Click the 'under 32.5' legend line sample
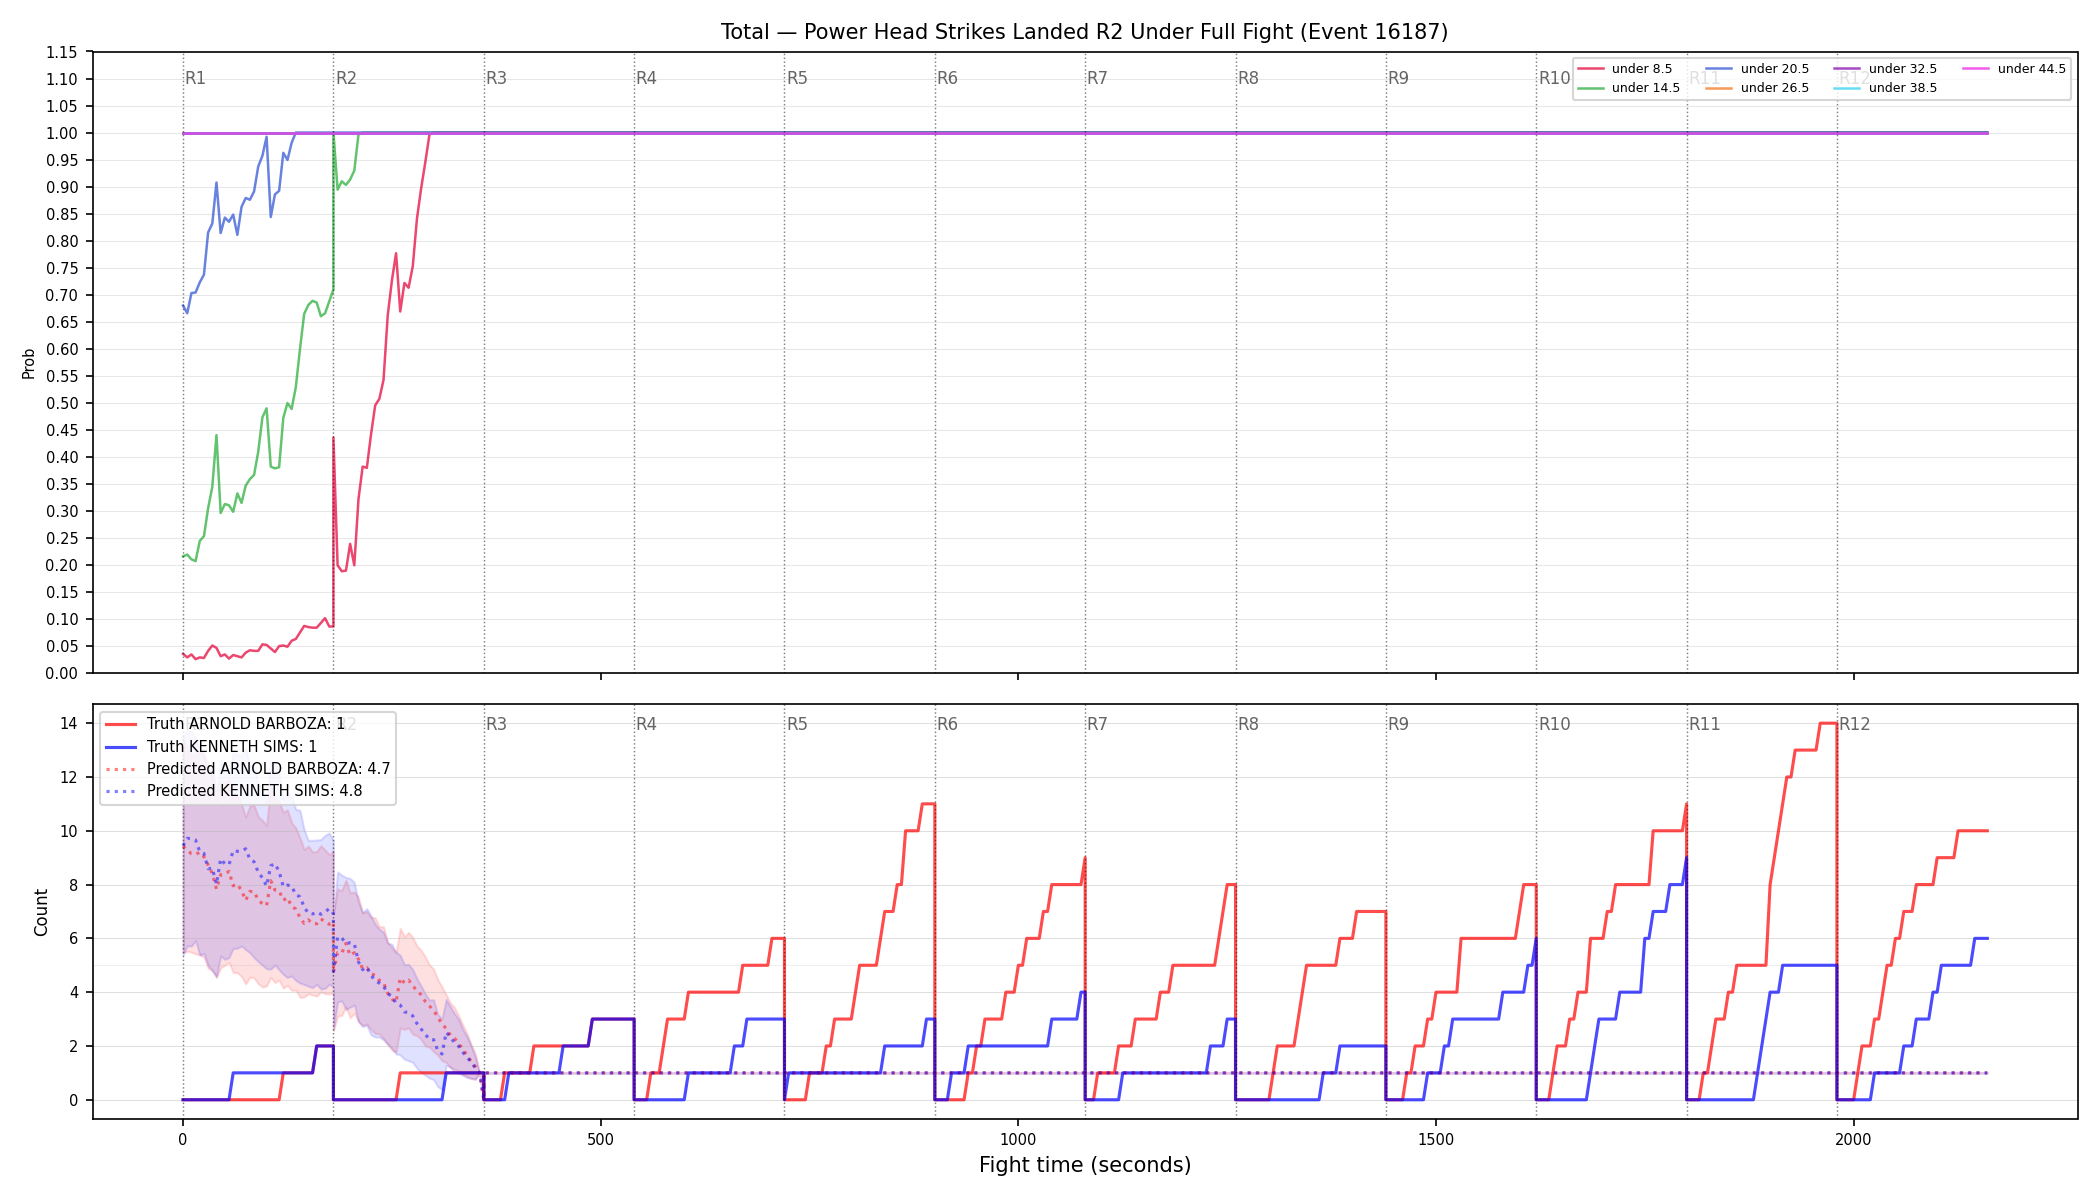This screenshot has width=2100, height=1200. [x=1847, y=69]
